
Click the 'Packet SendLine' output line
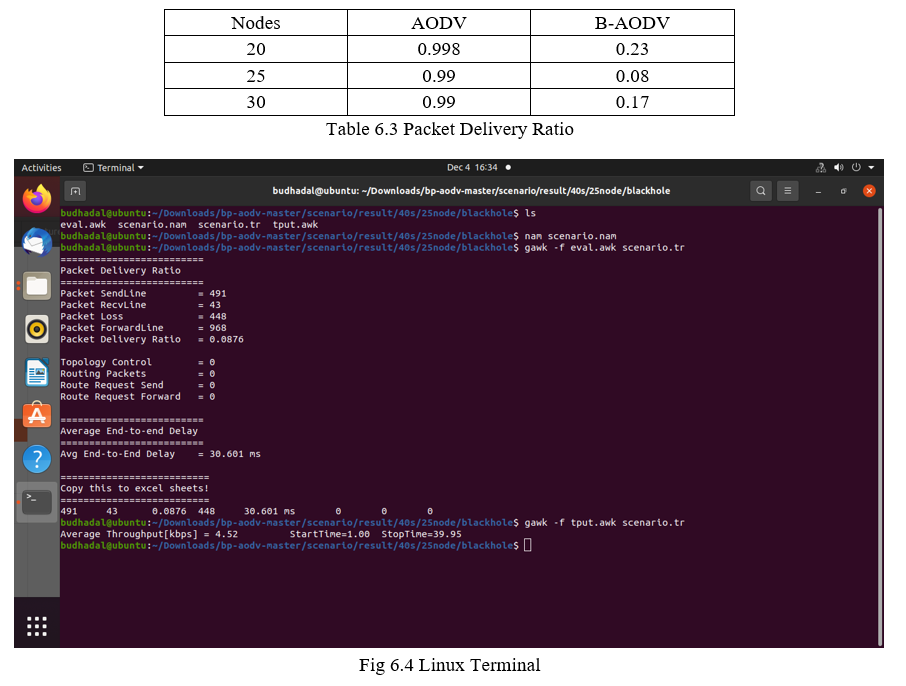pyautogui.click(x=143, y=294)
